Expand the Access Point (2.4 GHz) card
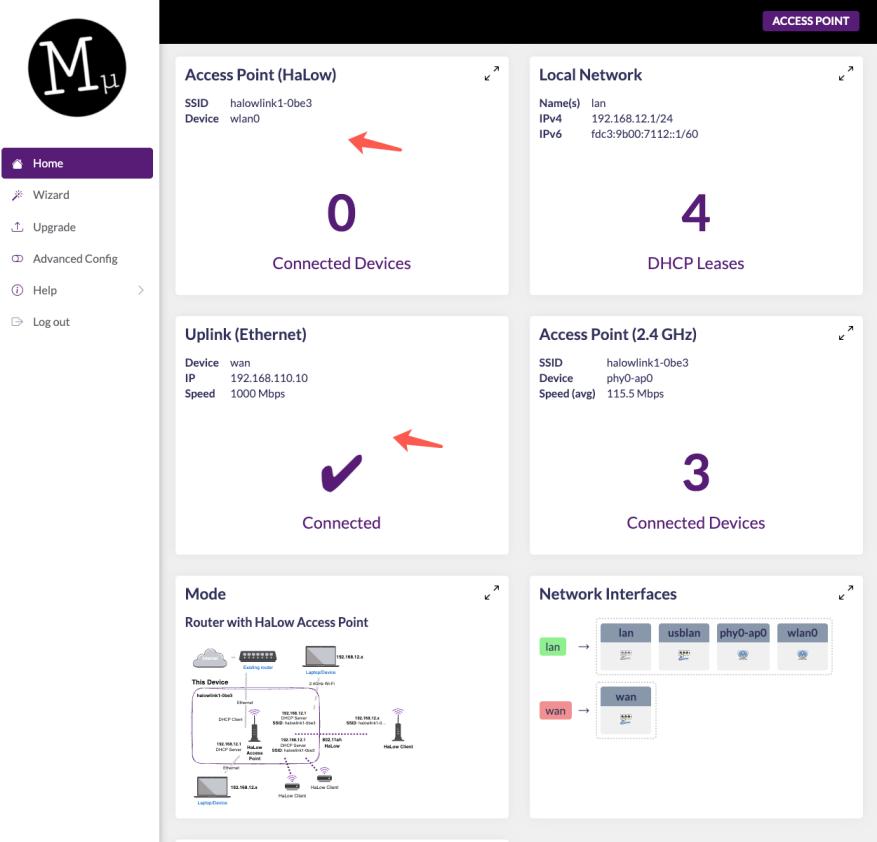The width and height of the screenshot is (877, 842). [845, 334]
